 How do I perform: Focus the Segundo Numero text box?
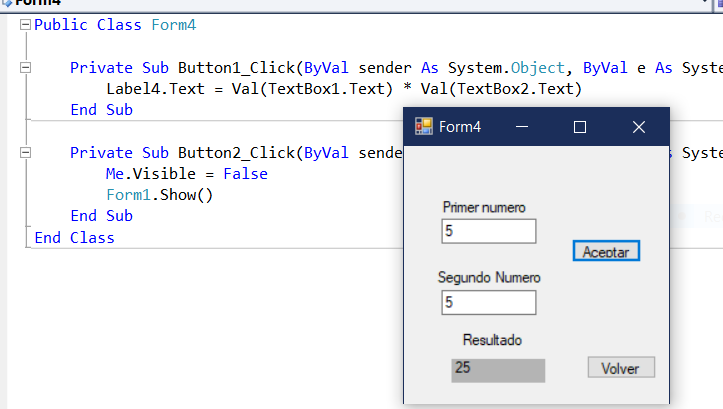pos(489,302)
